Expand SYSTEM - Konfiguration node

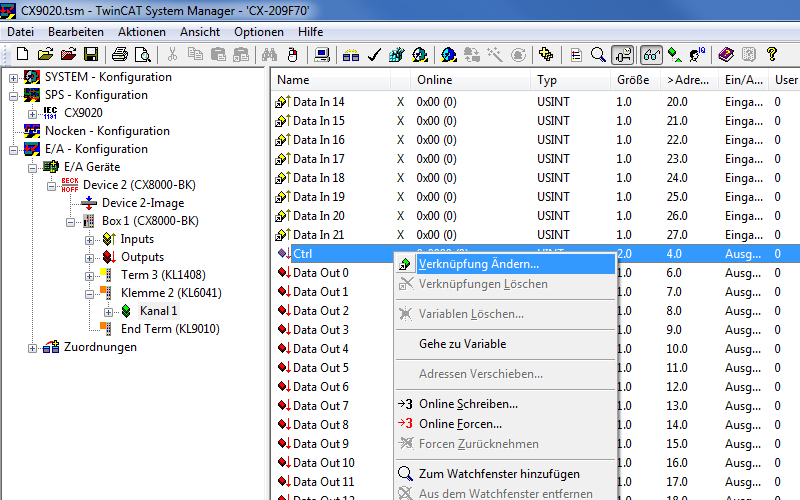point(13,78)
